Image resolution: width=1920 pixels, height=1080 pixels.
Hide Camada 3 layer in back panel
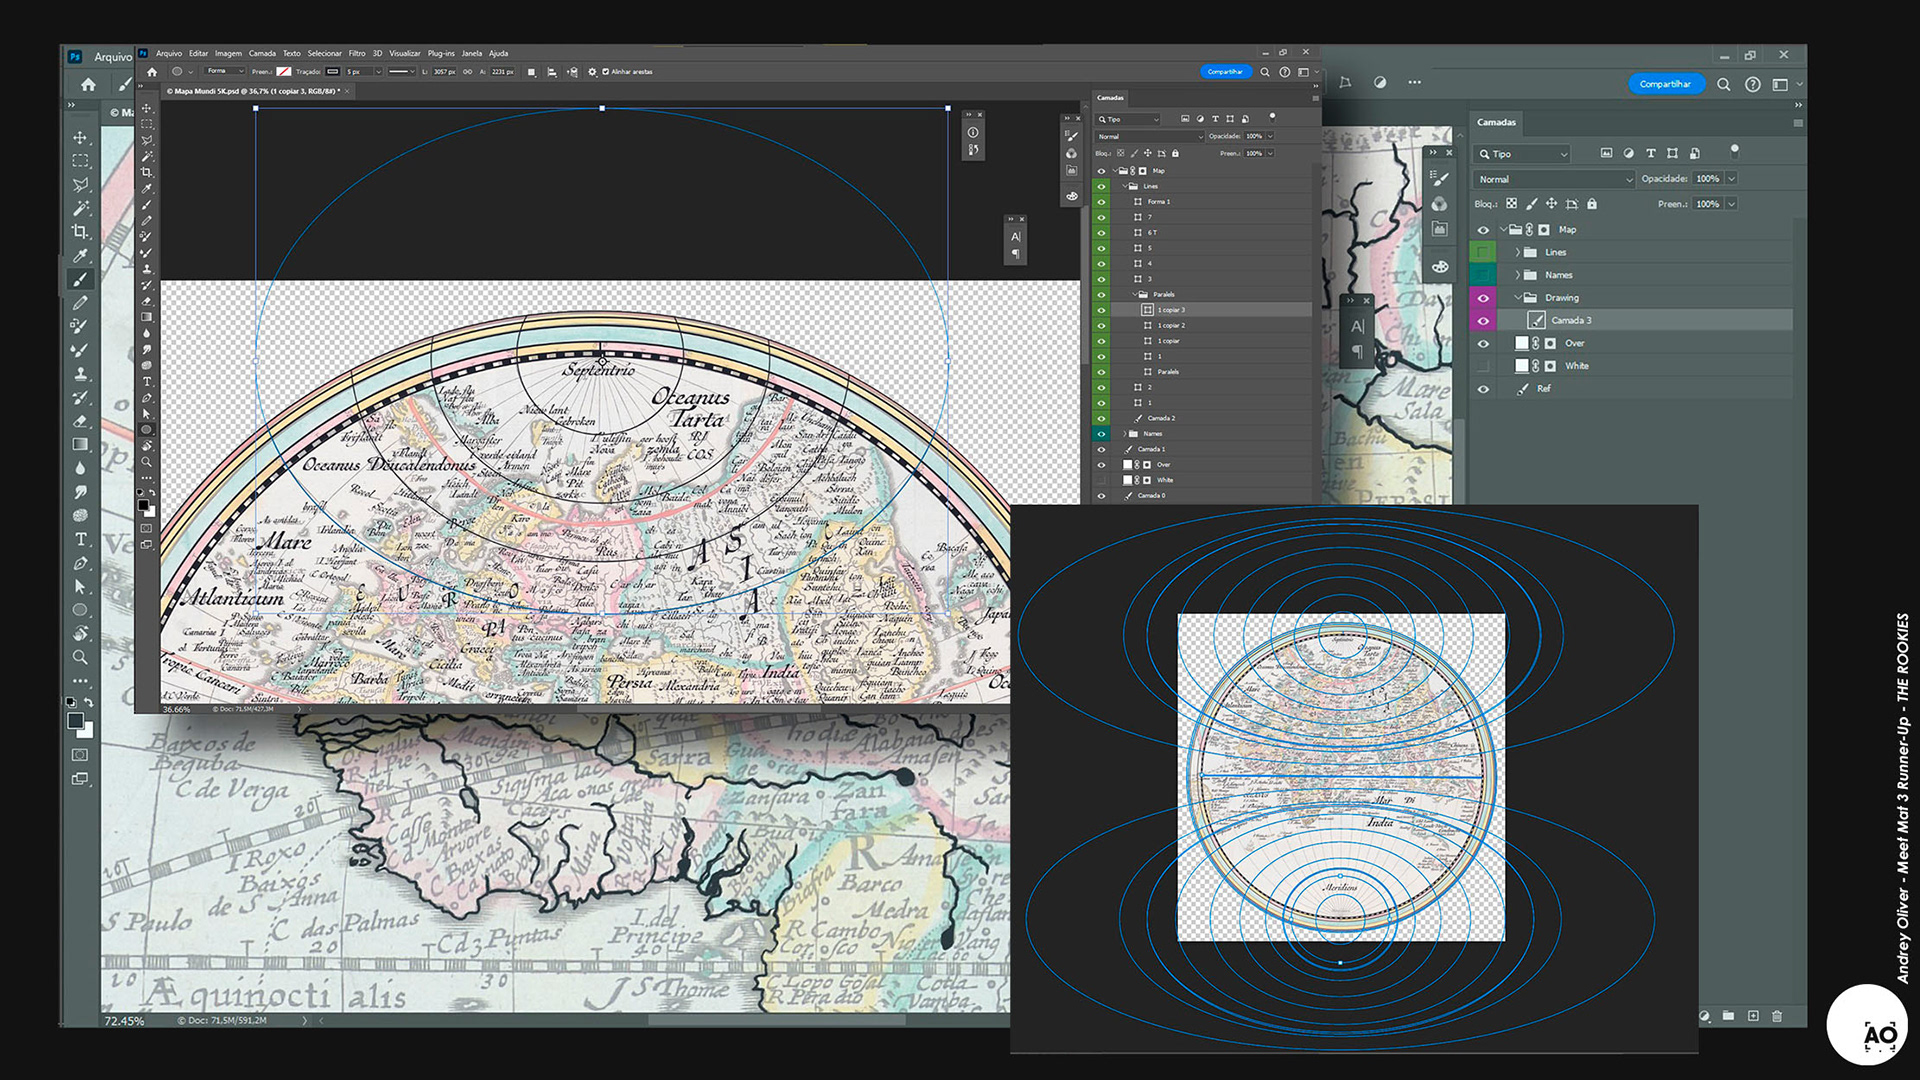click(x=1483, y=321)
